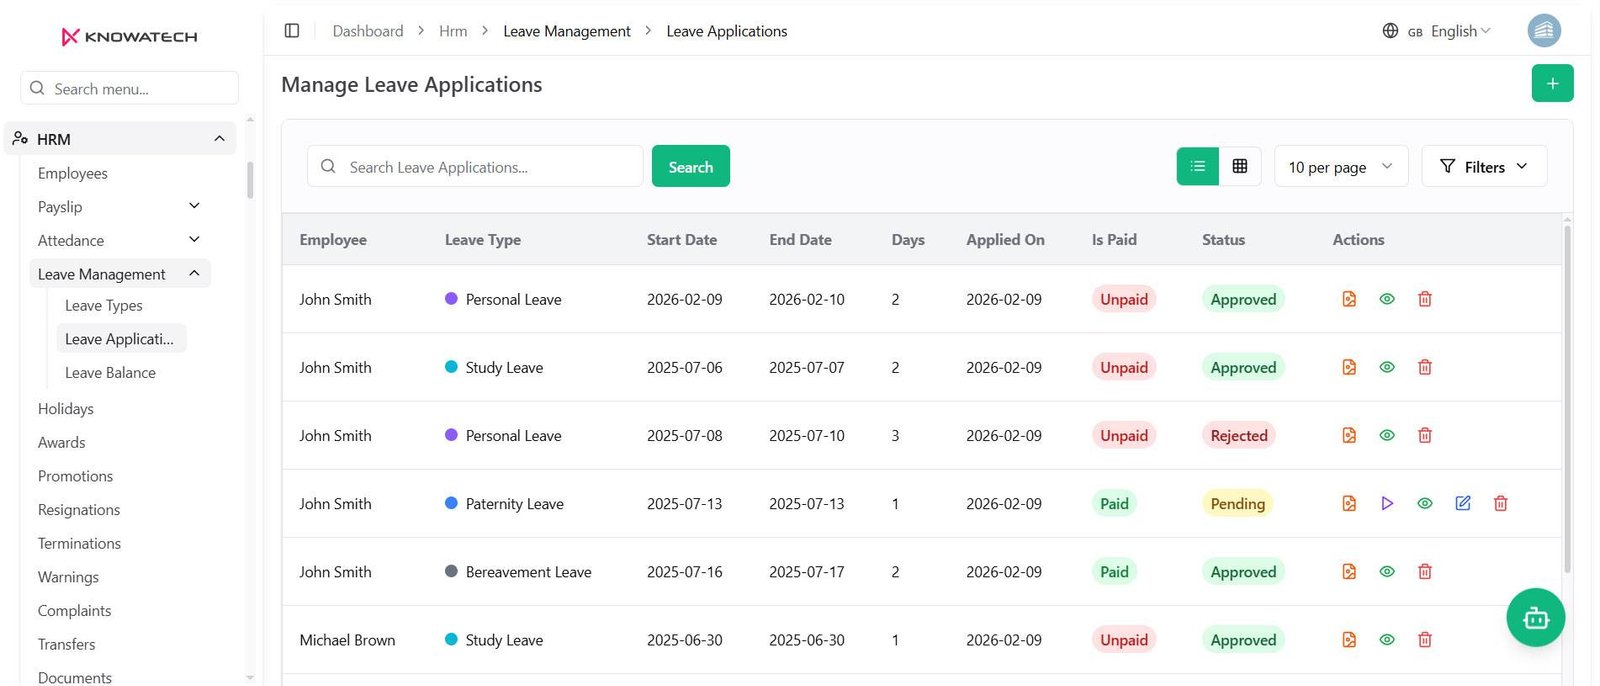Switch to grid view
The width and height of the screenshot is (1600, 686).
[x=1240, y=166]
